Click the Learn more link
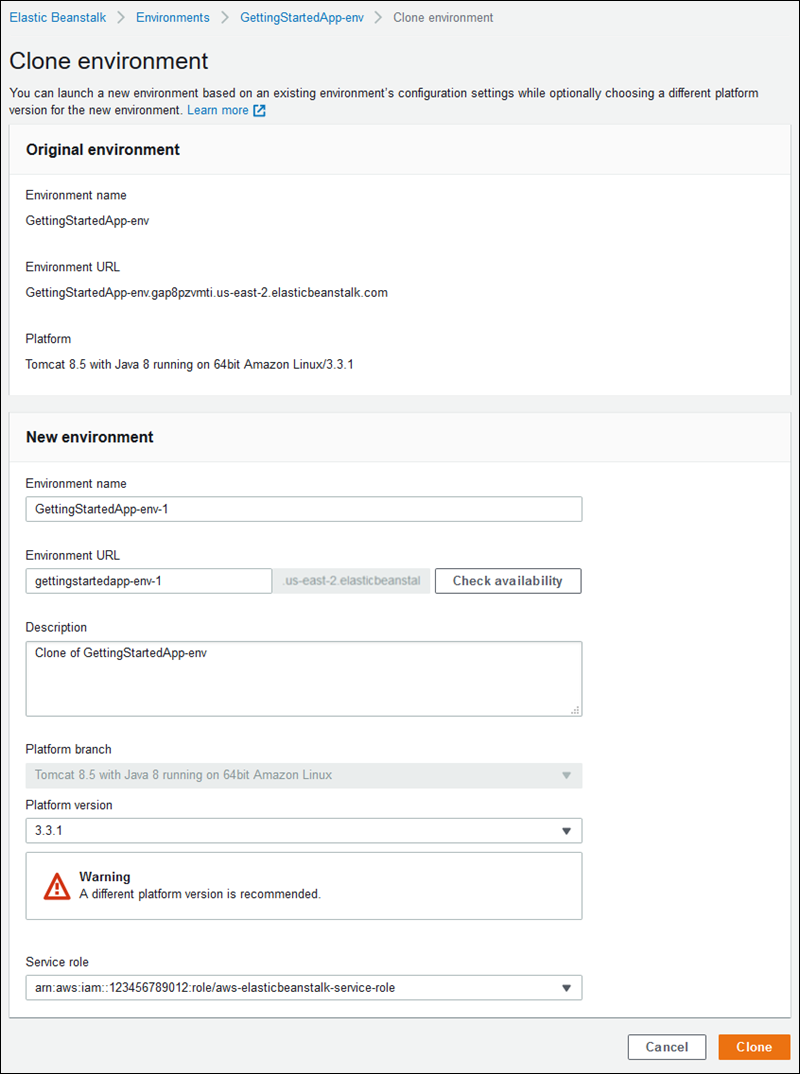This screenshot has height=1074, width=800. (217, 110)
